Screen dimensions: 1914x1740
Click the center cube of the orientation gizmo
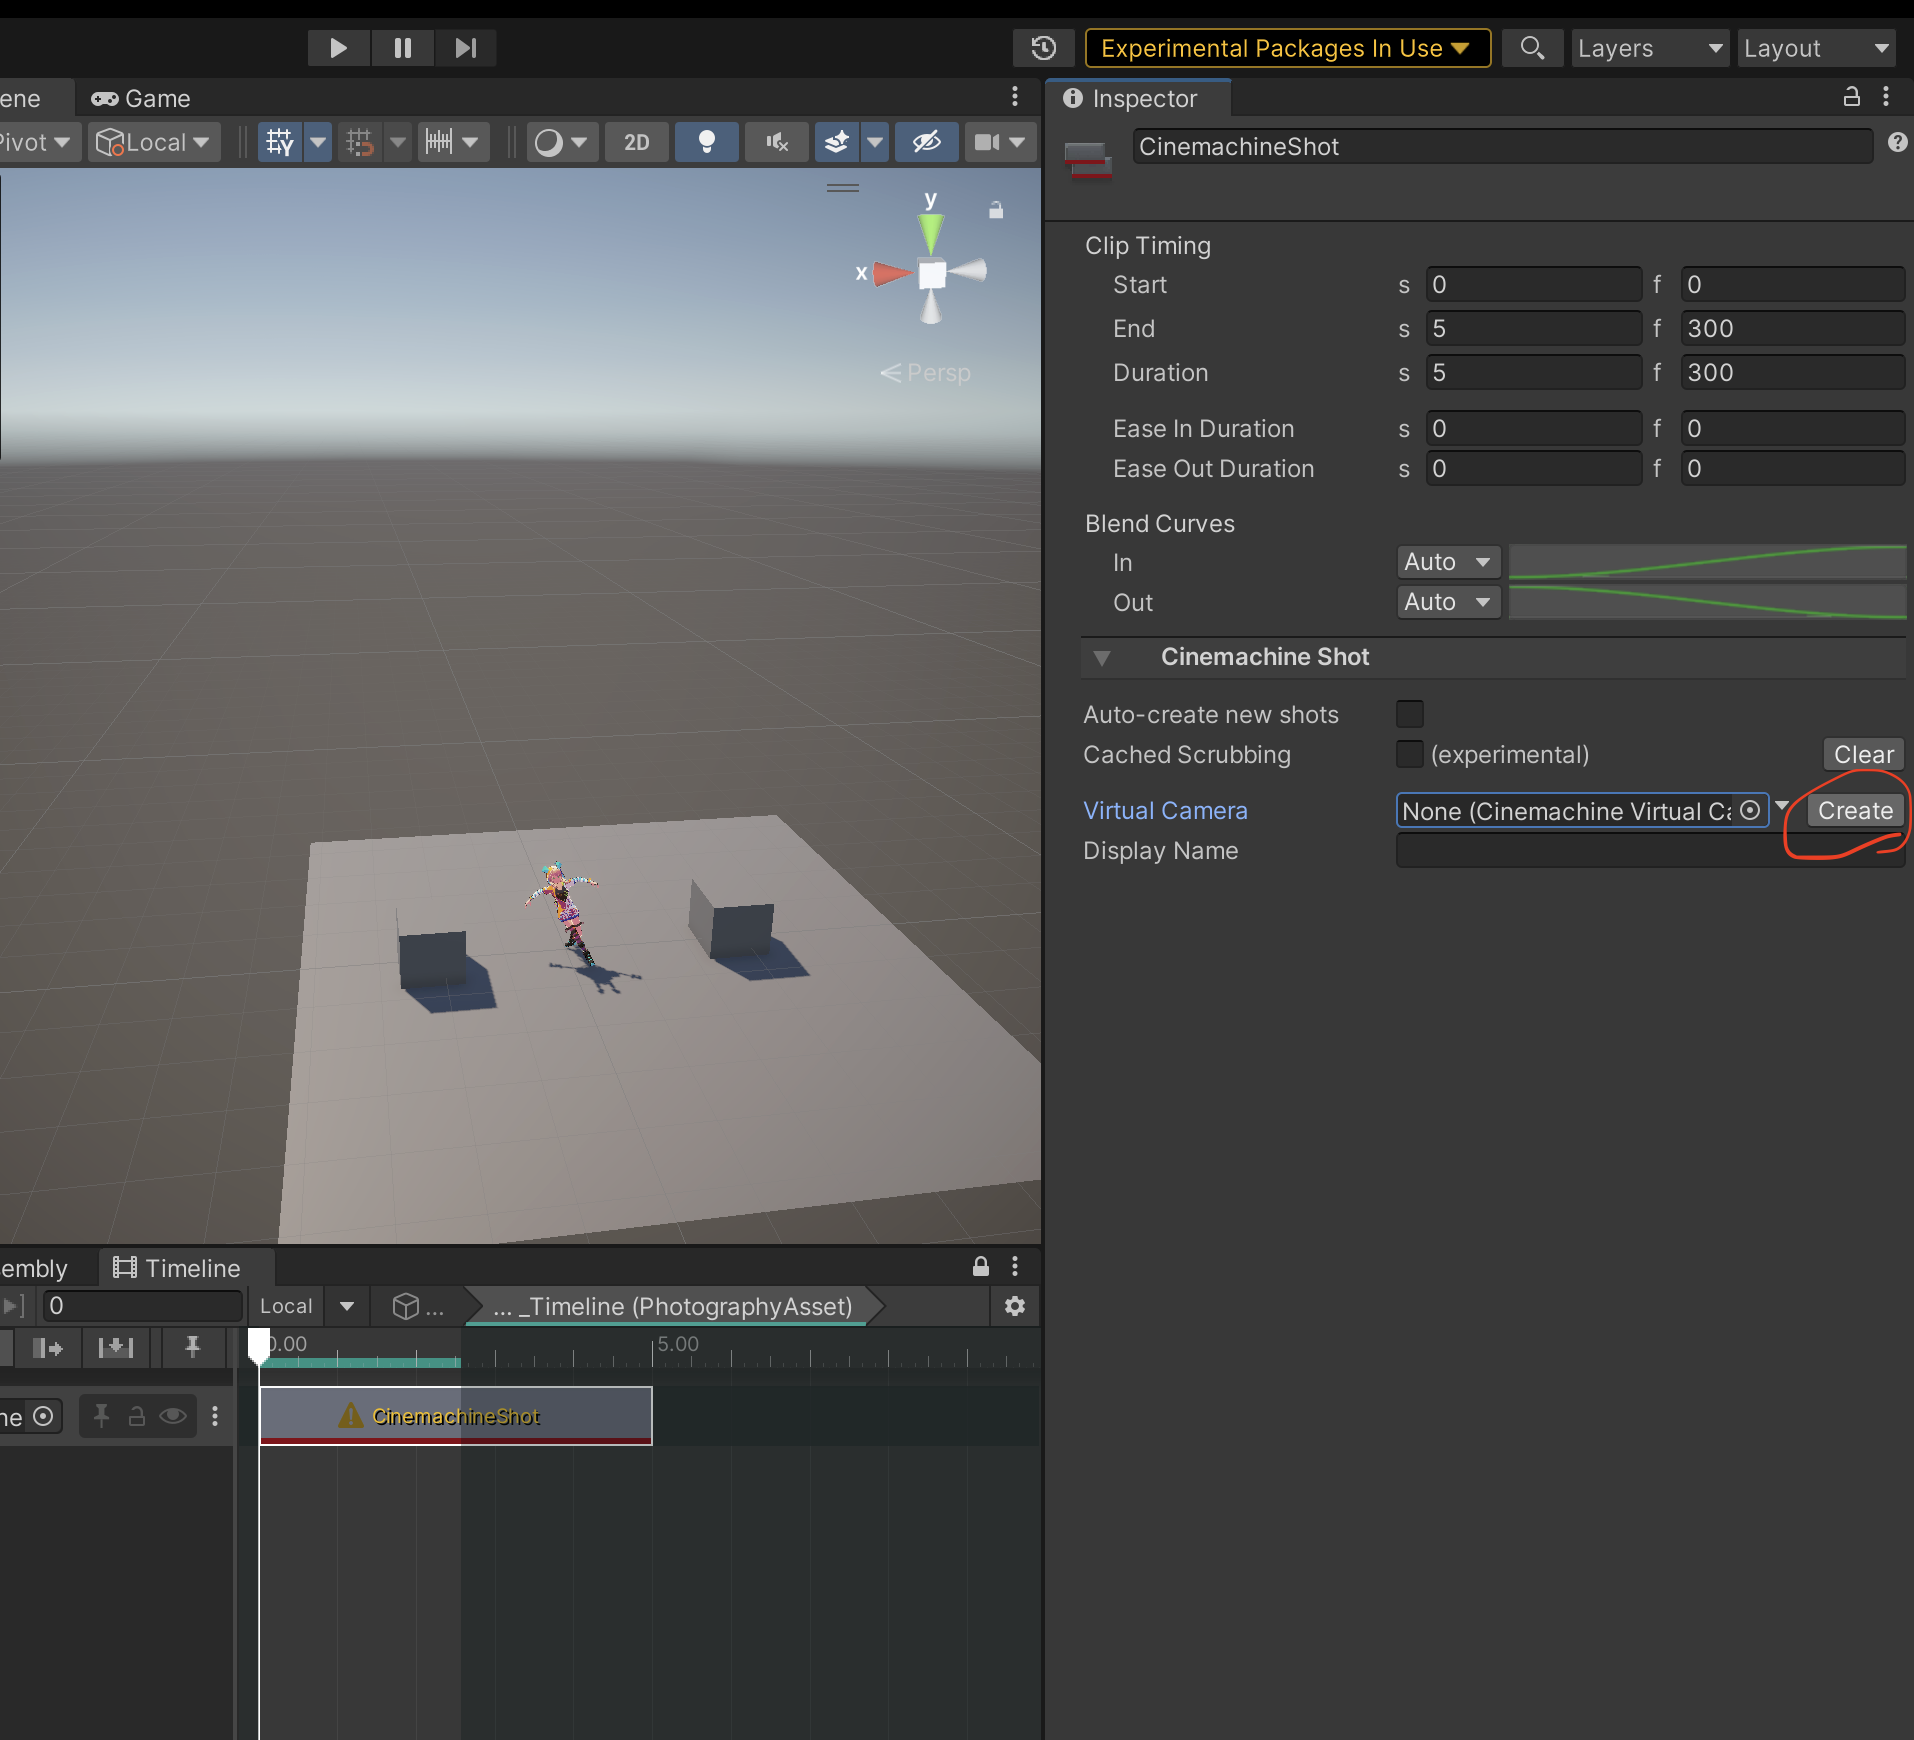(932, 274)
